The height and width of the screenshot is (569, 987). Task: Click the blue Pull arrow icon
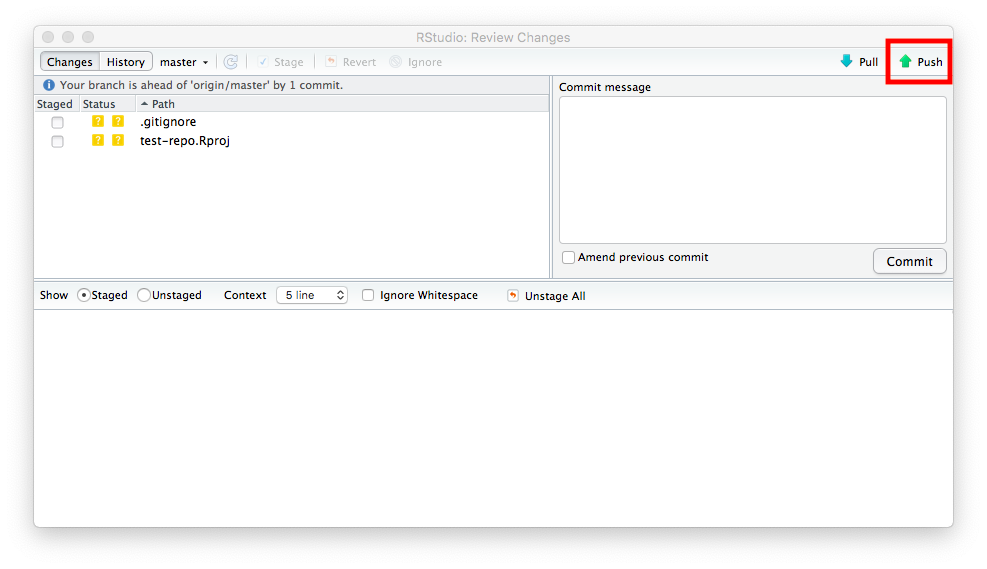click(x=847, y=62)
